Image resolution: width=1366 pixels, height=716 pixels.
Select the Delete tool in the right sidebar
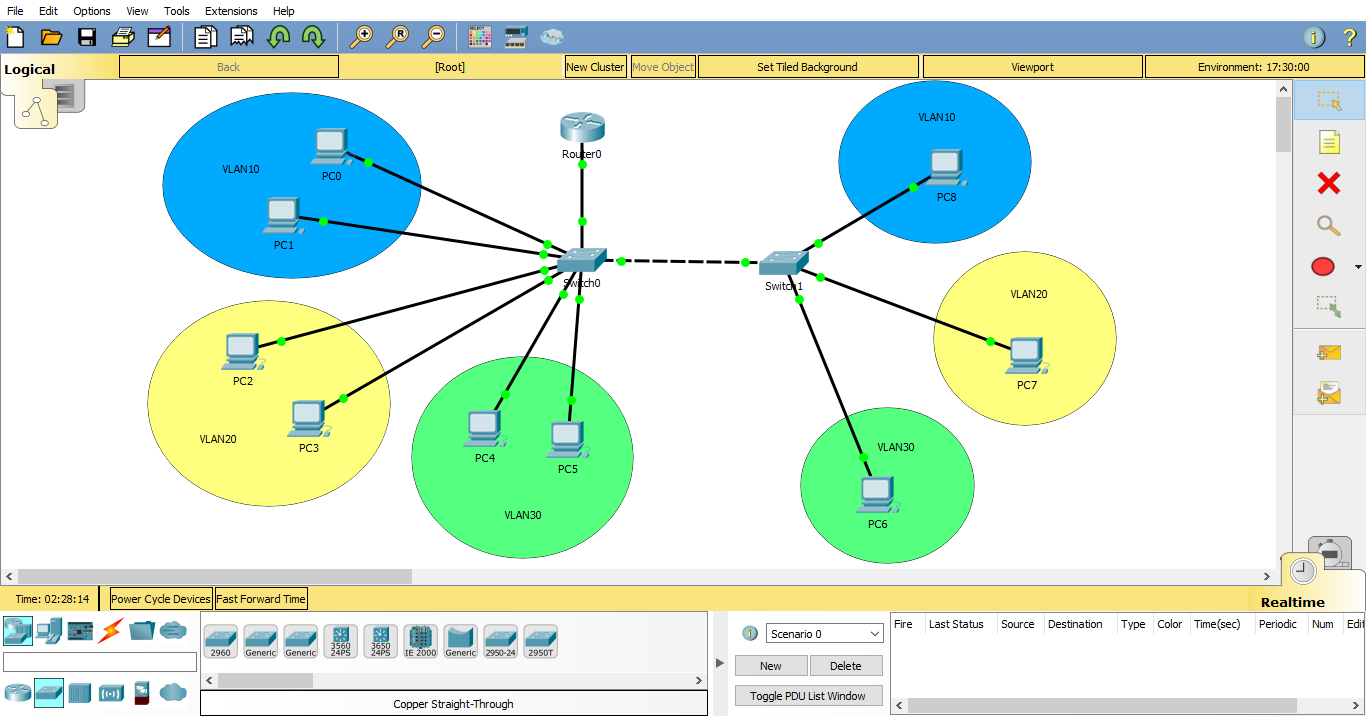[x=1329, y=183]
